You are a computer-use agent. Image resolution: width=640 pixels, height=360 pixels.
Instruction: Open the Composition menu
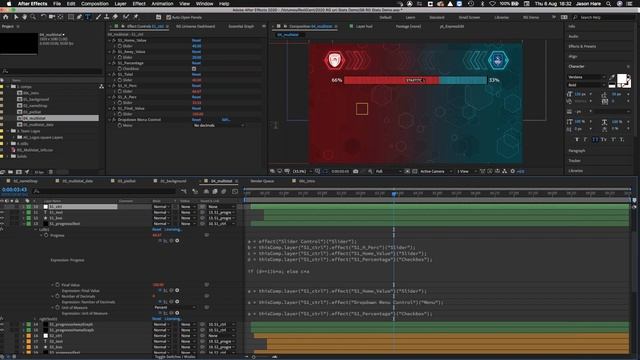pos(95,4)
